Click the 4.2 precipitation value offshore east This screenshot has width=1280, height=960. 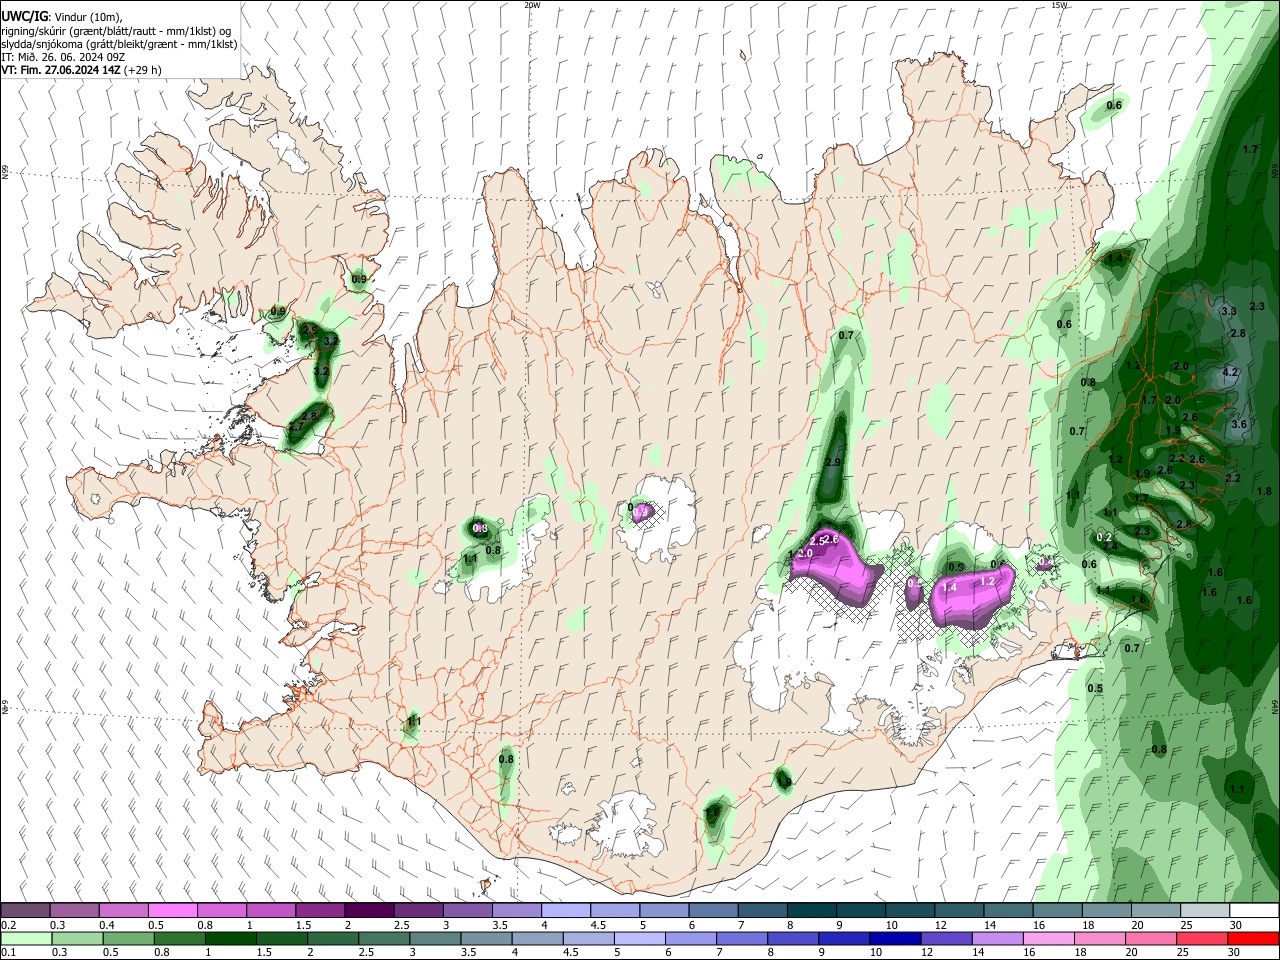tap(1231, 372)
